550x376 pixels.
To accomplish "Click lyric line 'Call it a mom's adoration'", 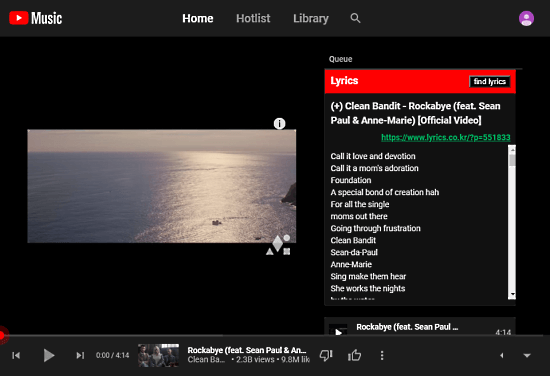I will 374,168.
